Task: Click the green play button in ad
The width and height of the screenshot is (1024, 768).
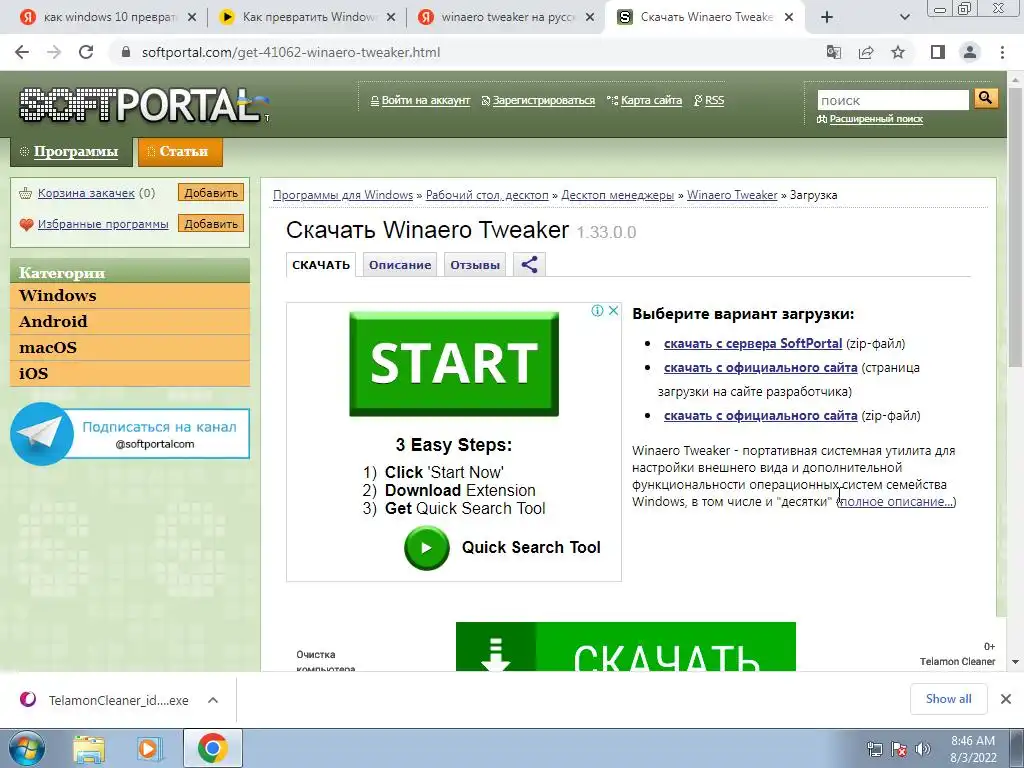Action: (426, 548)
